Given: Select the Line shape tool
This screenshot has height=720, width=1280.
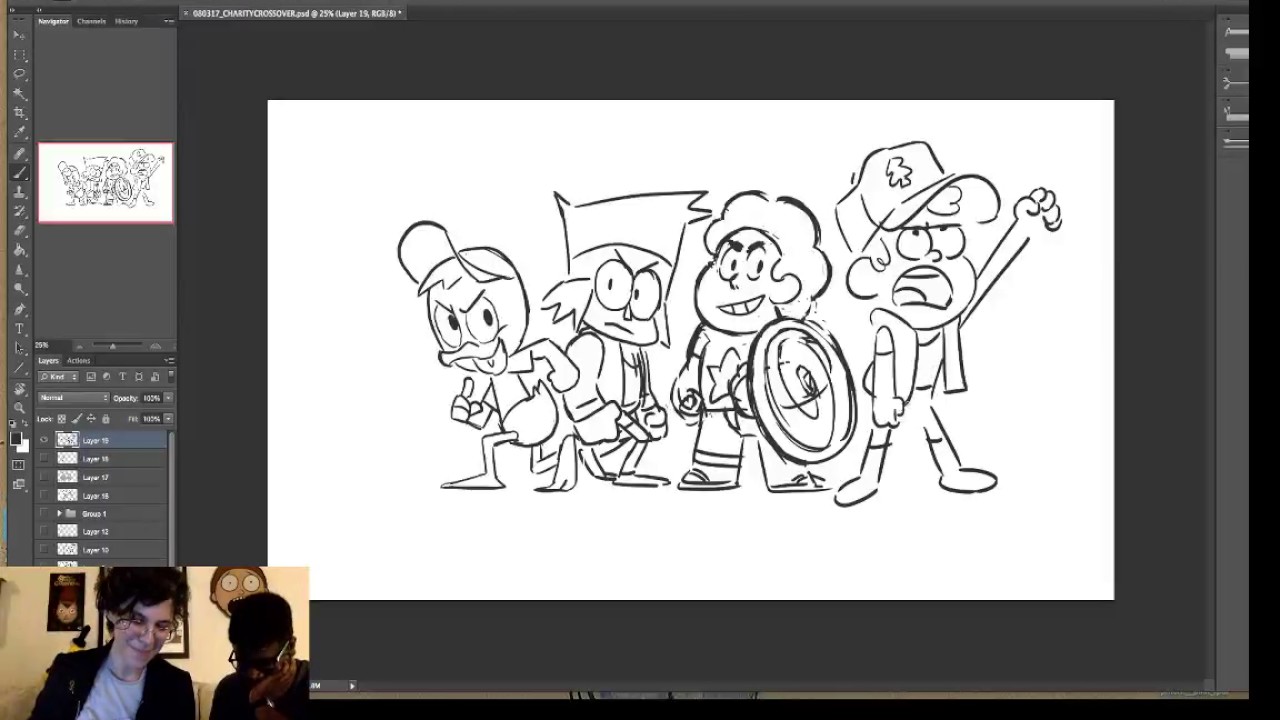Looking at the screenshot, I should (x=19, y=368).
